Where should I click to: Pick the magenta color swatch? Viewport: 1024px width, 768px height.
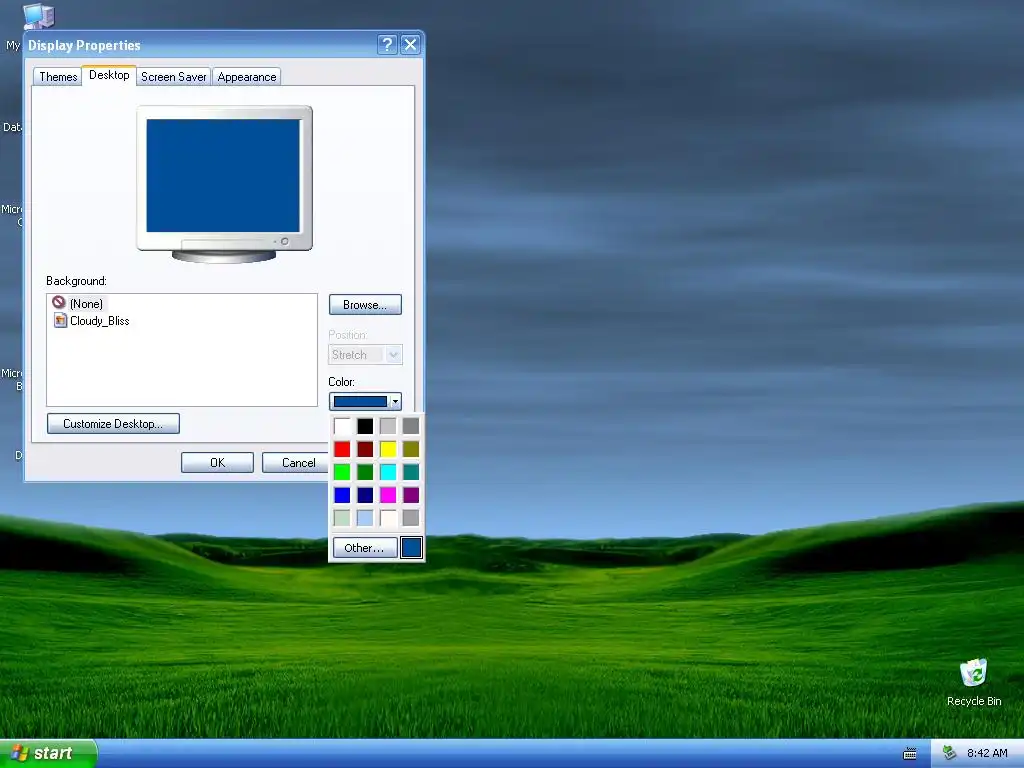(x=388, y=495)
